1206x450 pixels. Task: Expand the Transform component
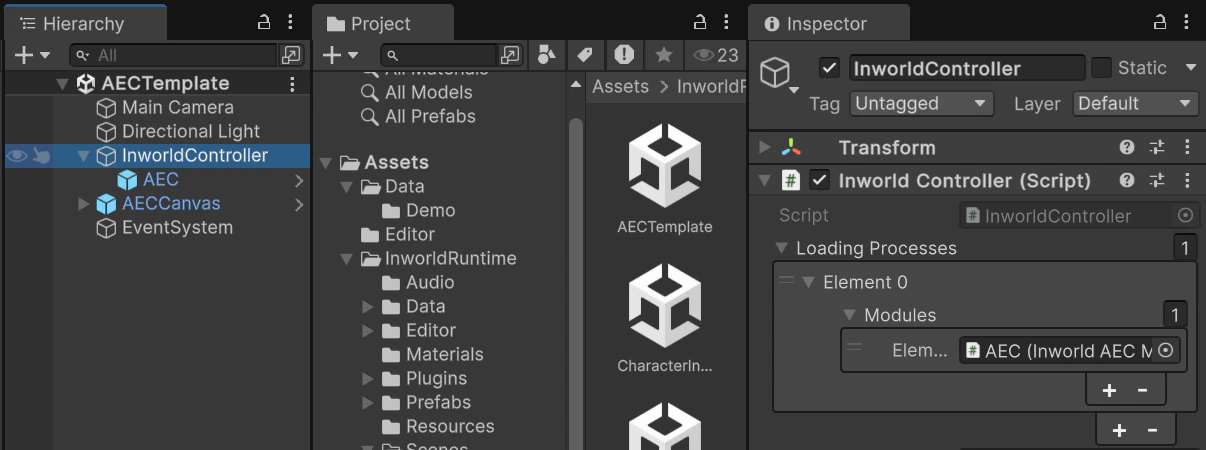765,148
